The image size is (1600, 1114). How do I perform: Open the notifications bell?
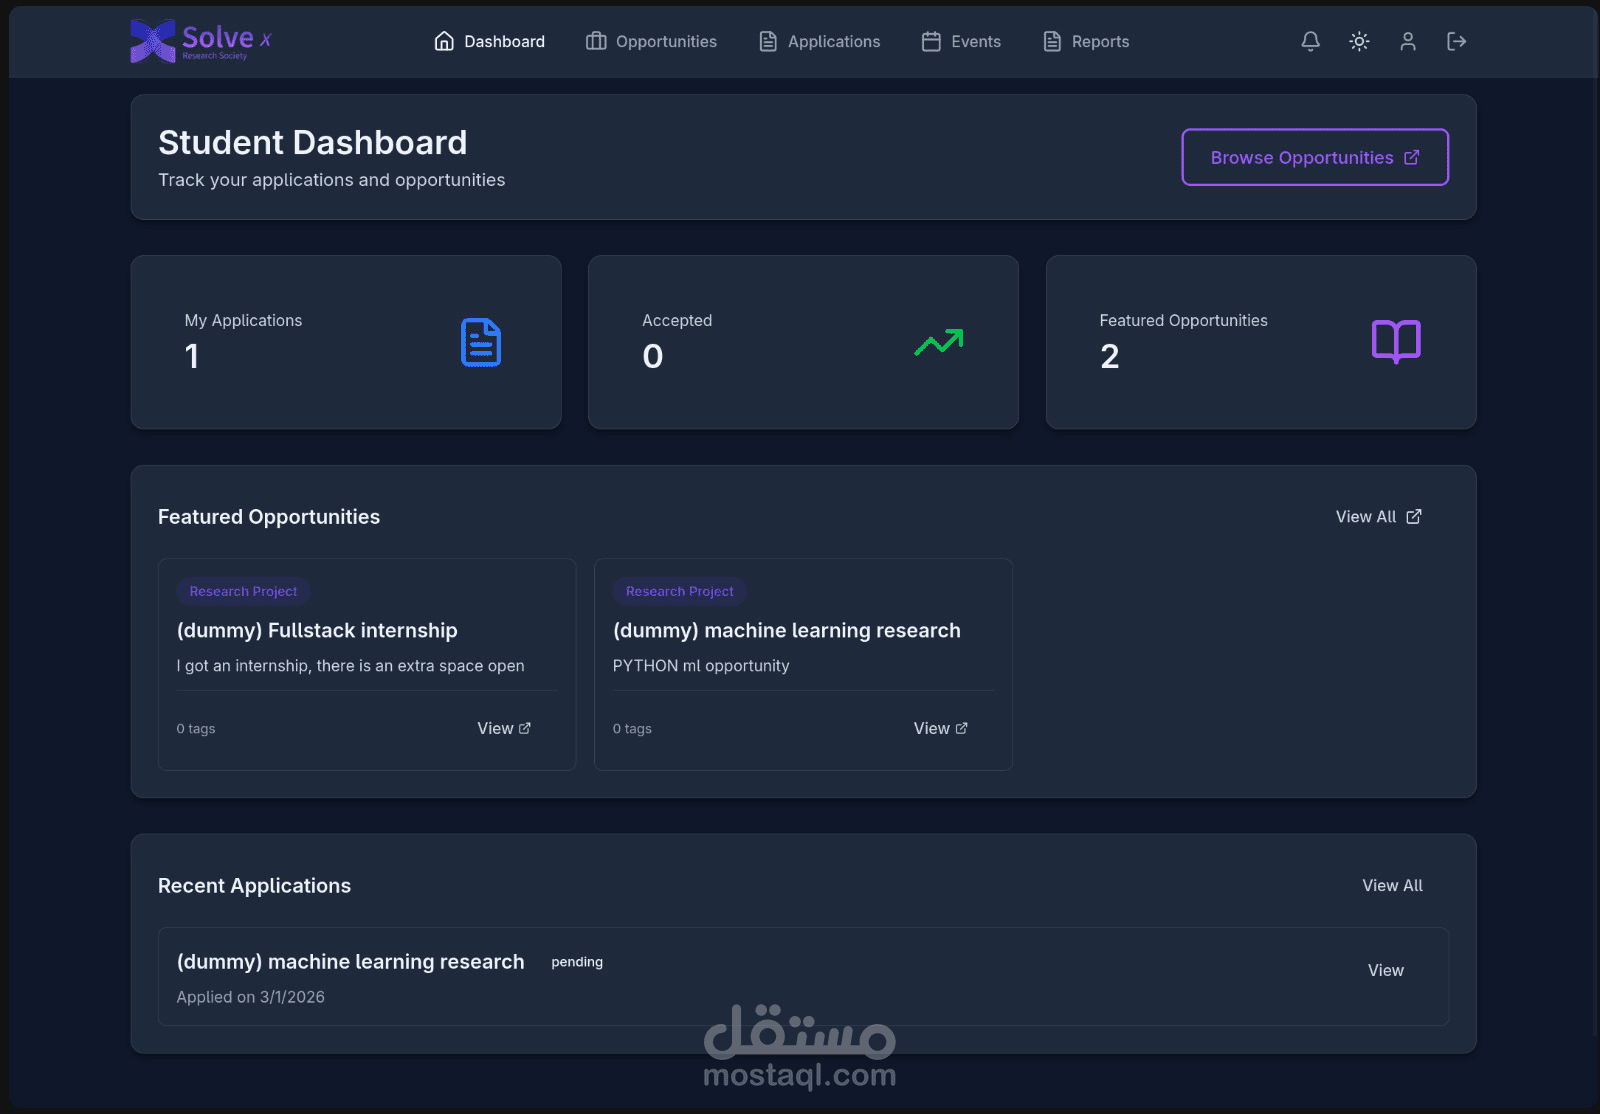[1310, 41]
